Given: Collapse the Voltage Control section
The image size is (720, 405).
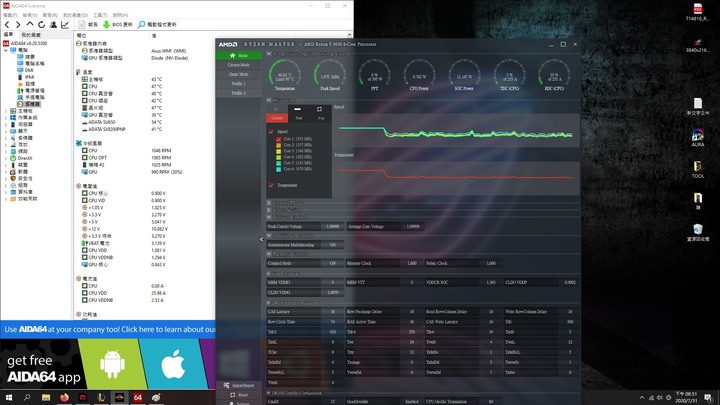Looking at the screenshot, I should 269,217.
